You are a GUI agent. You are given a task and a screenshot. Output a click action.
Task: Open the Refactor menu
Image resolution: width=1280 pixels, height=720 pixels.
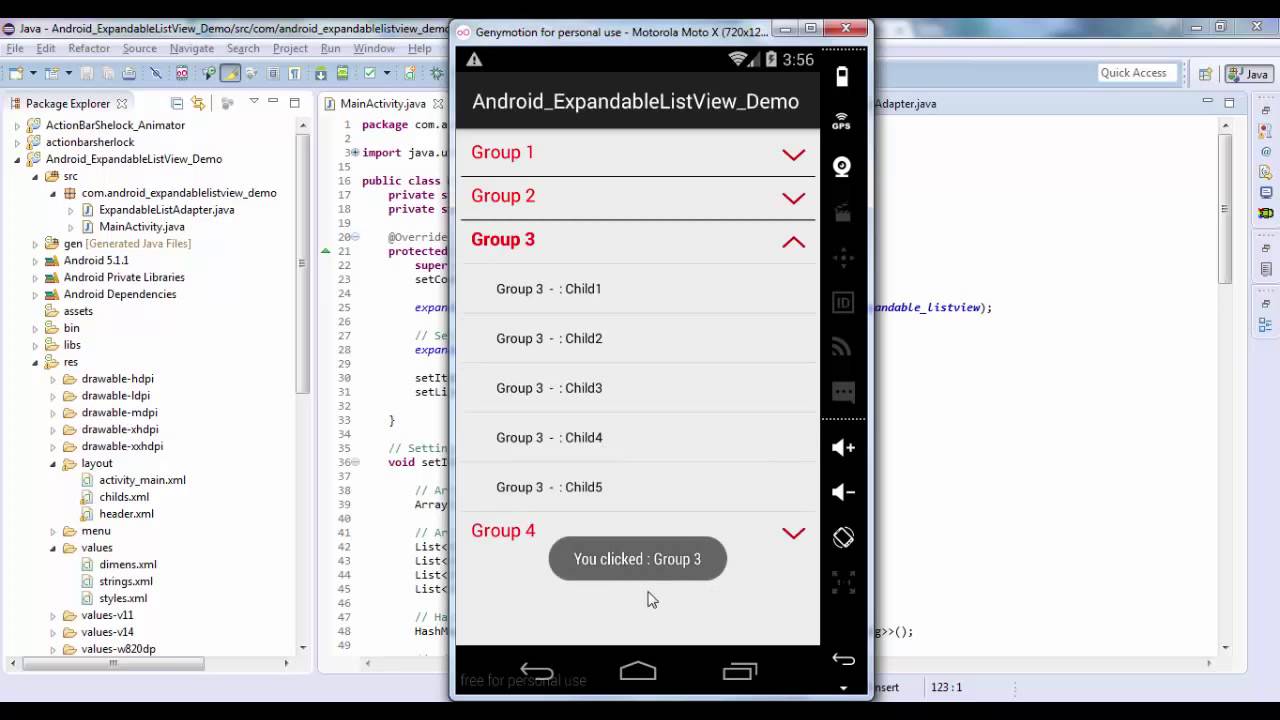(89, 48)
